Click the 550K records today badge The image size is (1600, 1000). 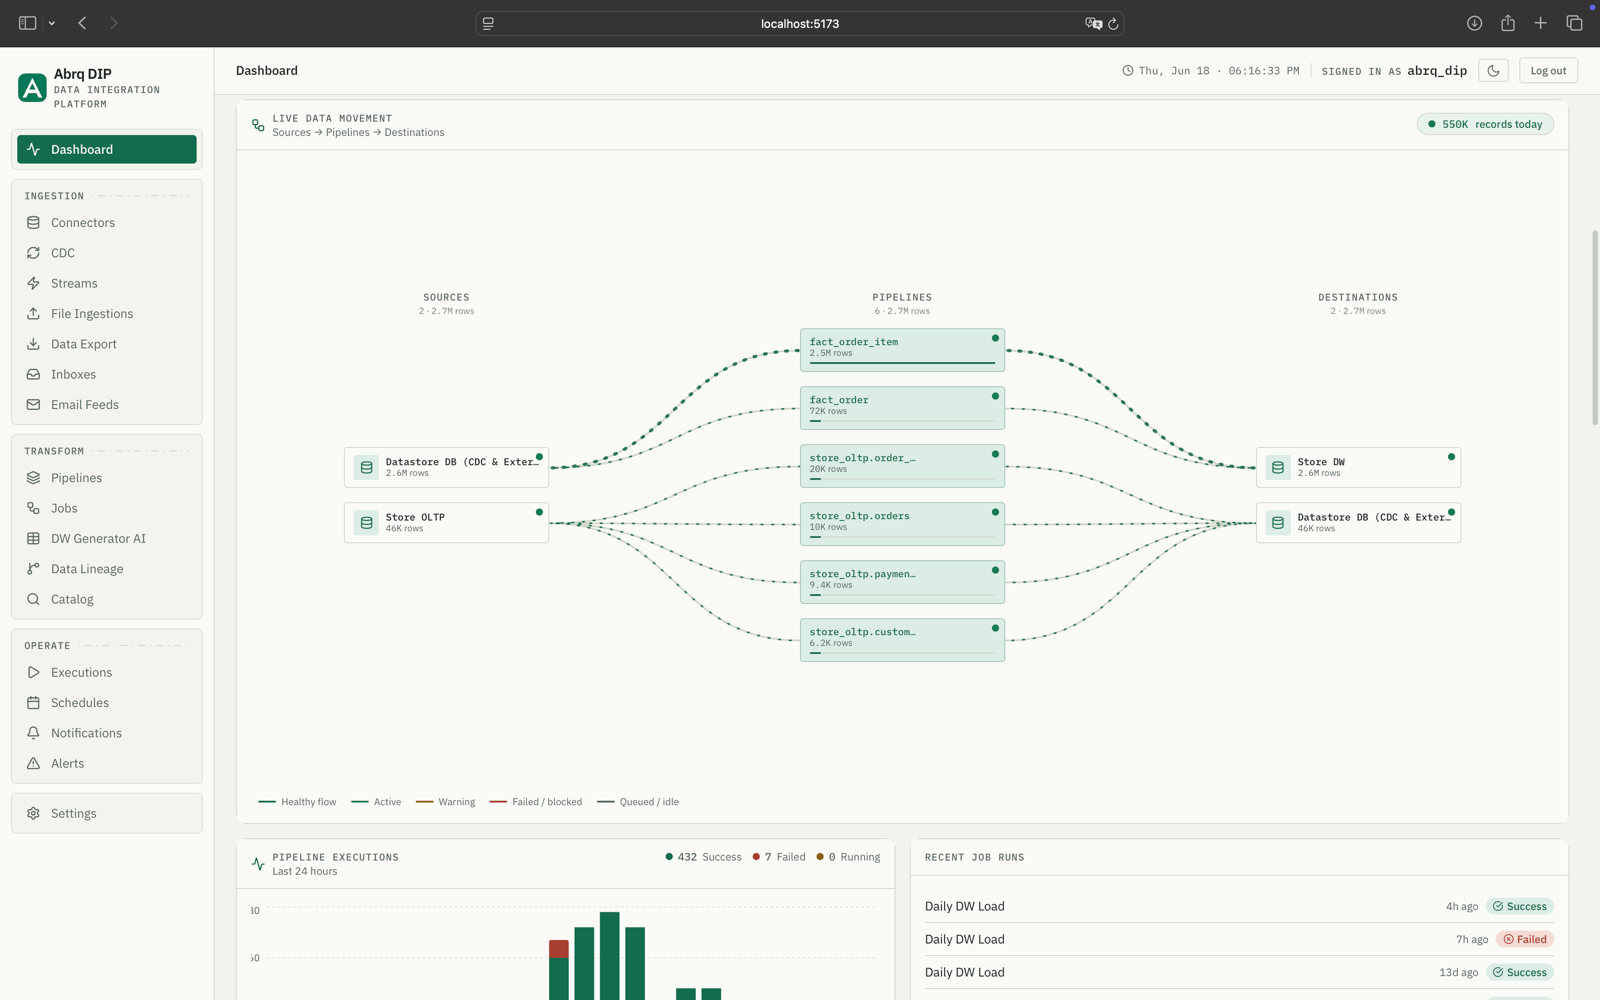coord(1485,124)
